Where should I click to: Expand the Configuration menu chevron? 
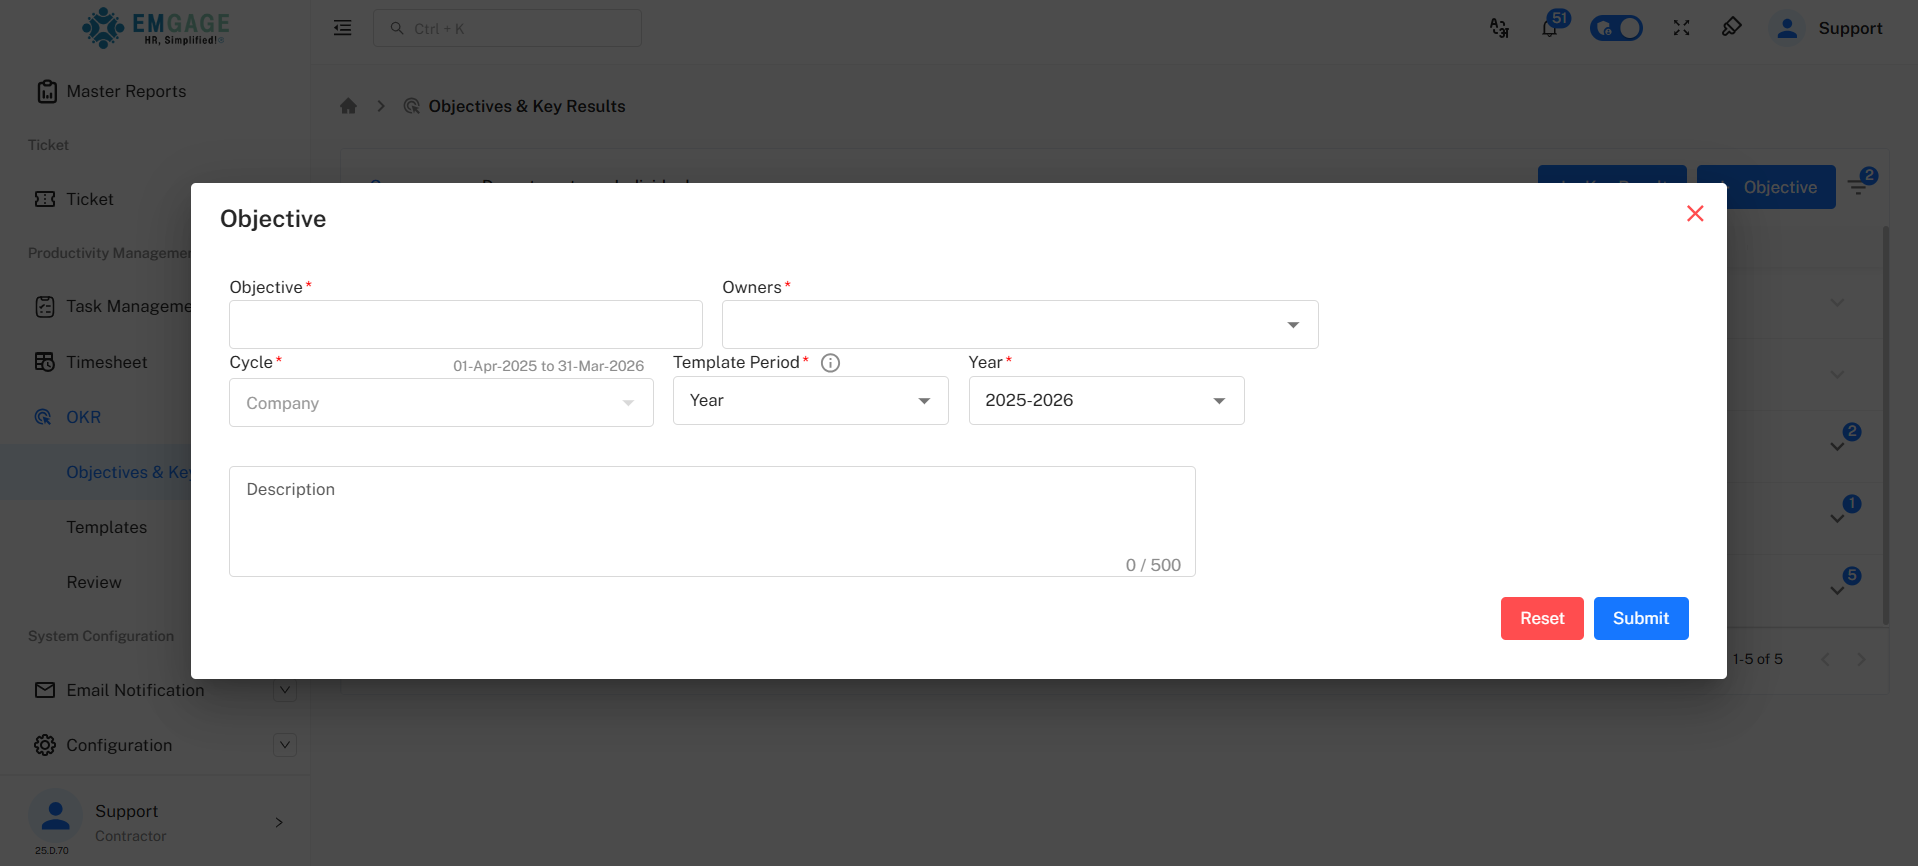[x=285, y=745]
